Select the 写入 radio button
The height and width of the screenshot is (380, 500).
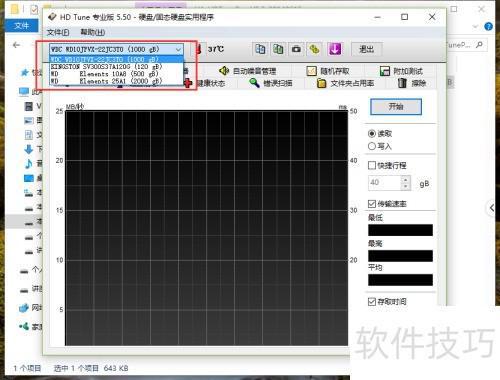tap(372, 146)
